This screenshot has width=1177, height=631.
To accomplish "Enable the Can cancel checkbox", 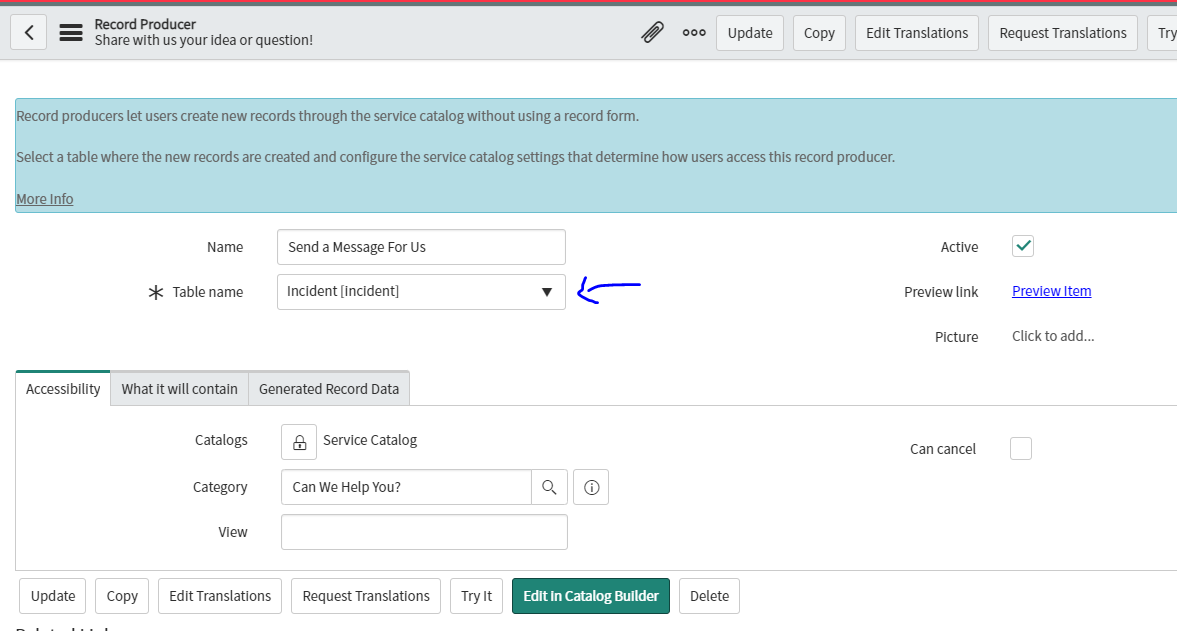I will coord(1020,448).
